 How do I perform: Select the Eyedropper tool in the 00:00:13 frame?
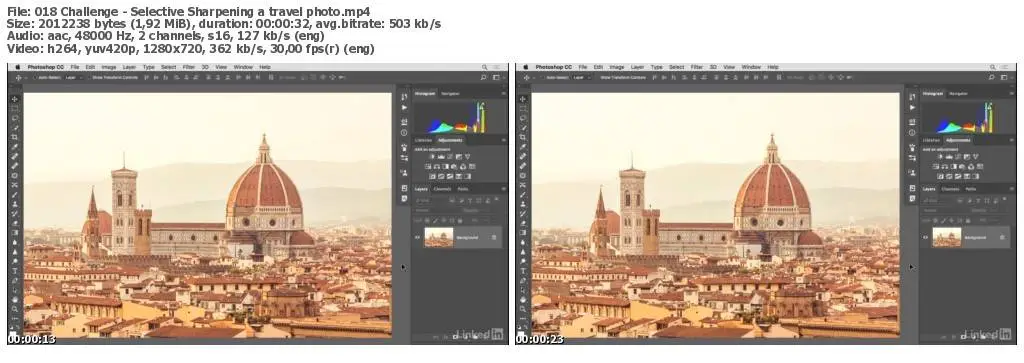(x=14, y=146)
